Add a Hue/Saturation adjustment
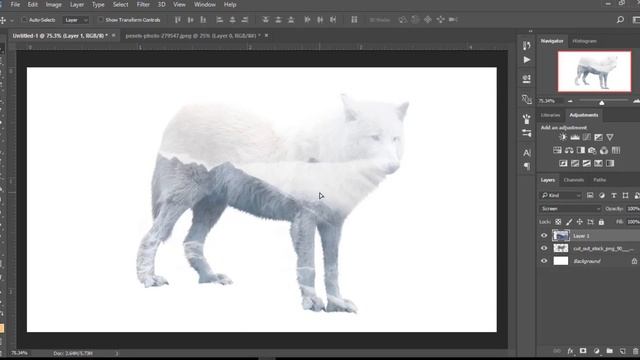The width and height of the screenshot is (640, 360). (557, 150)
